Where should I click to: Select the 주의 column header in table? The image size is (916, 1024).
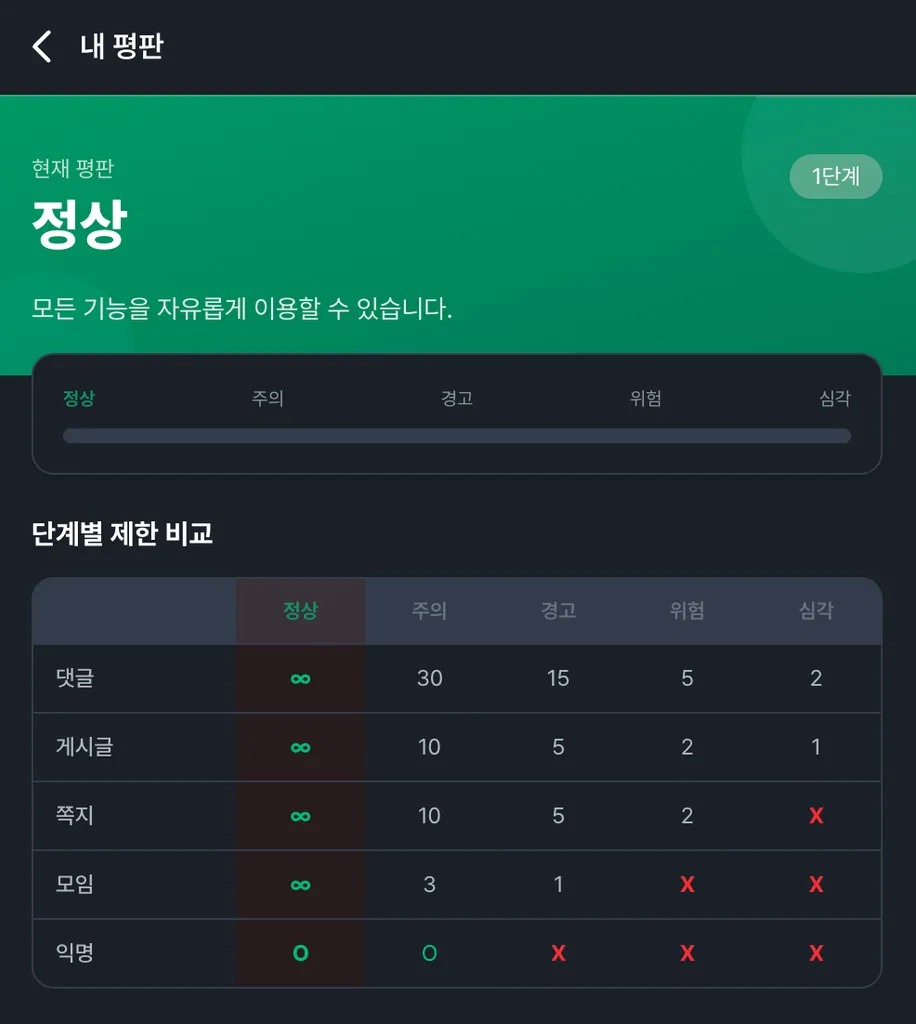429,611
